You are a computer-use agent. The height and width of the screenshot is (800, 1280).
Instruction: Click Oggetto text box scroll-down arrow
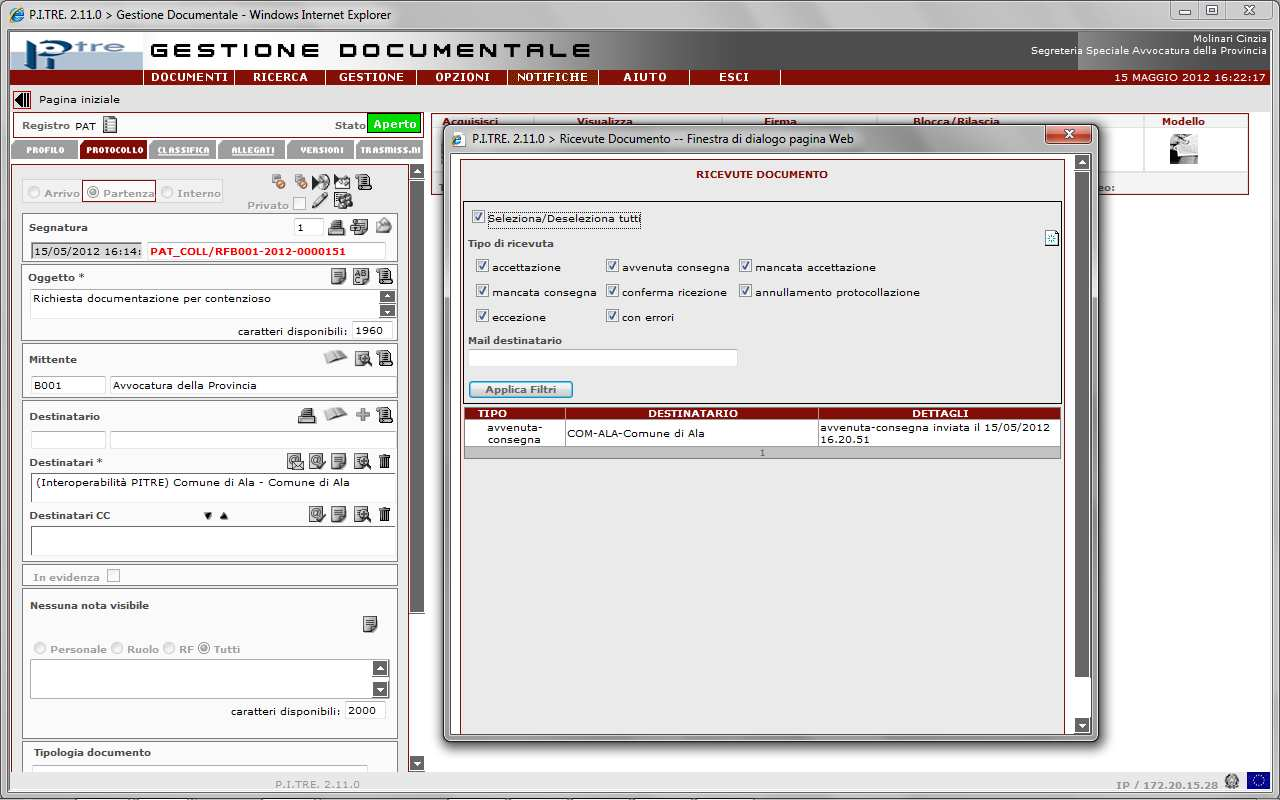click(x=388, y=311)
